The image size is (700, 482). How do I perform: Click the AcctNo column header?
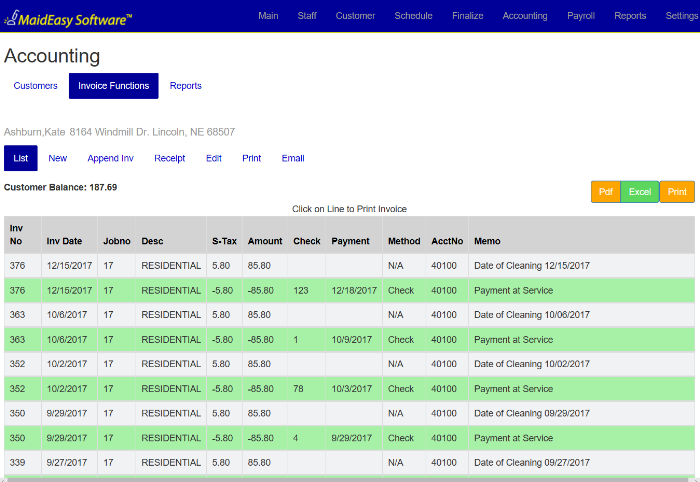click(447, 235)
